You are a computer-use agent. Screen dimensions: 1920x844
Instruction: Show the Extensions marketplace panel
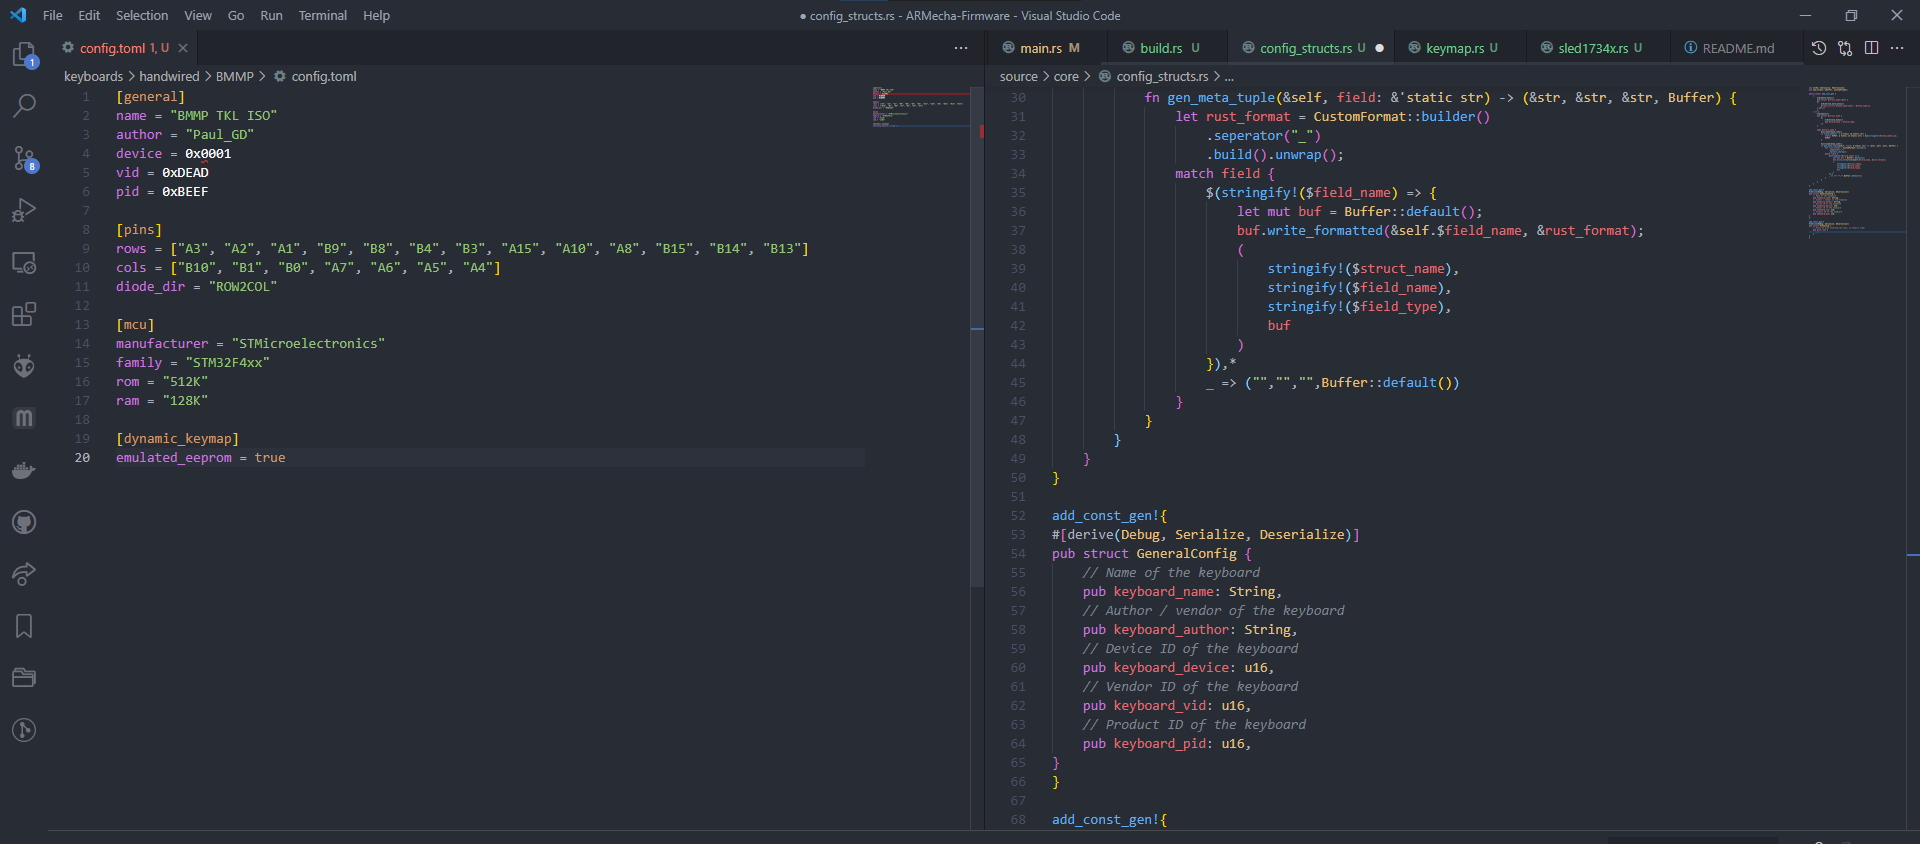pos(24,314)
